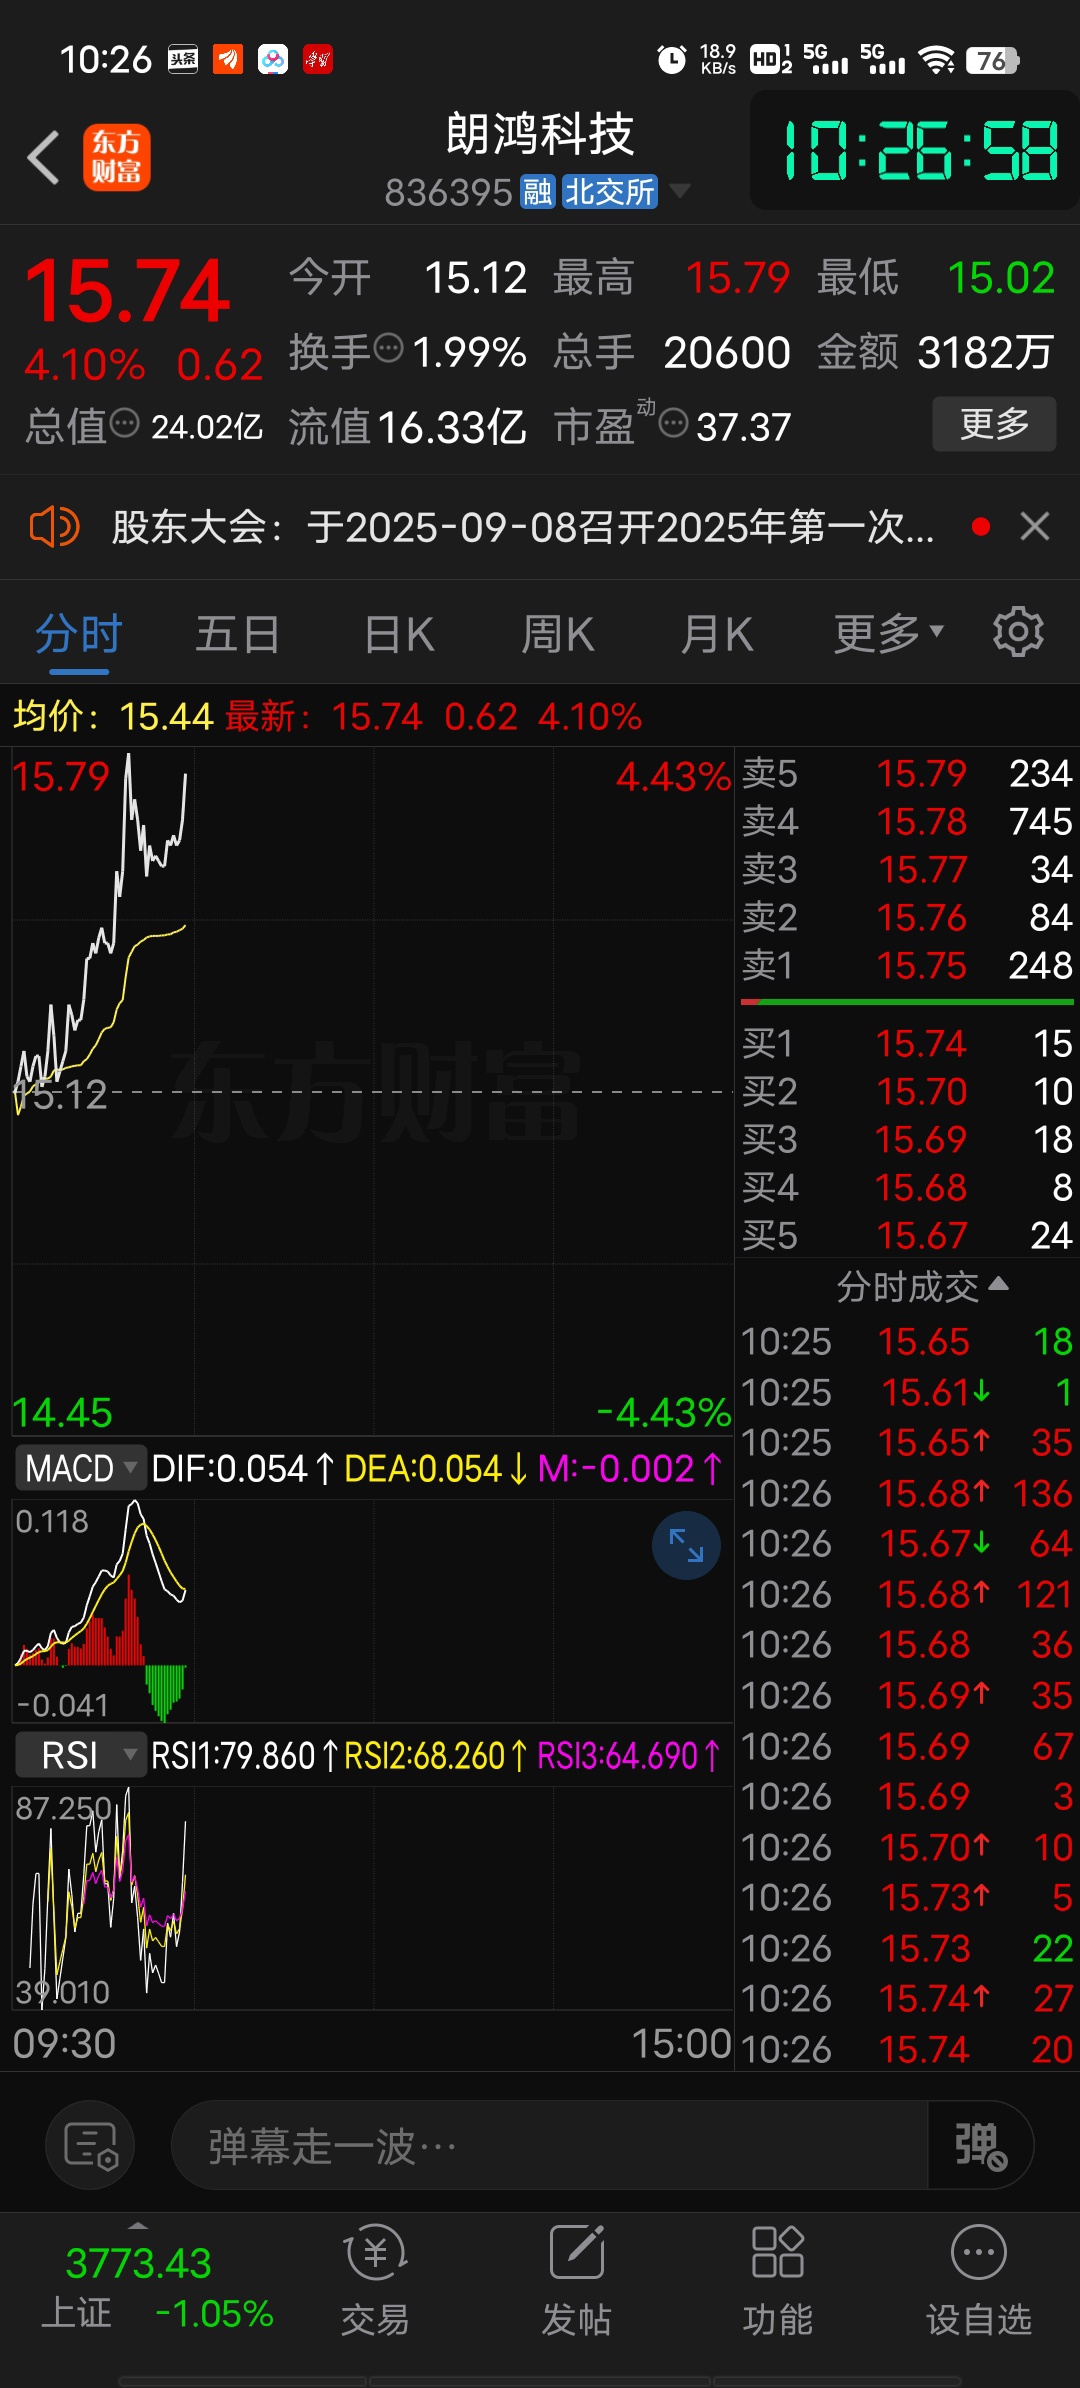Screen dimensions: 1080x2388
Task: Tap the battery 76 status icon
Action: coord(992,61)
